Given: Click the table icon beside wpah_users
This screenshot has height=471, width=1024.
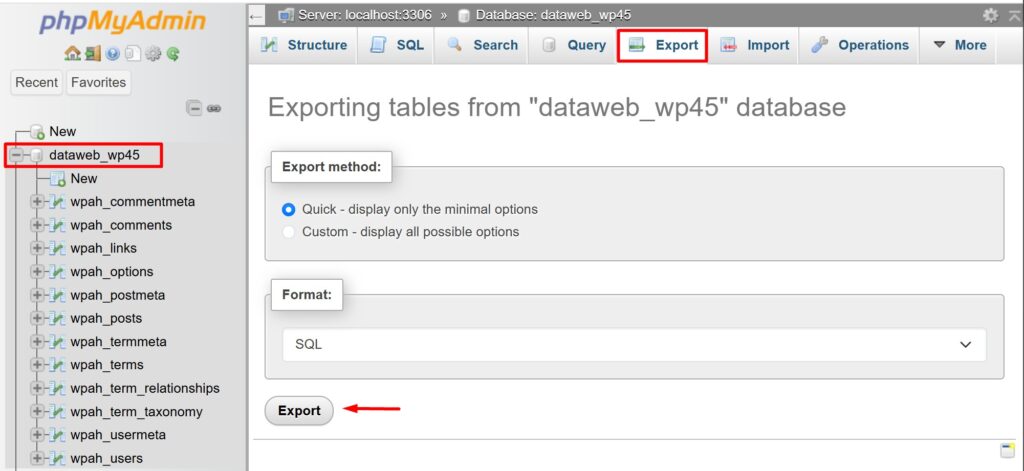Looking at the screenshot, I should pyautogui.click(x=57, y=459).
